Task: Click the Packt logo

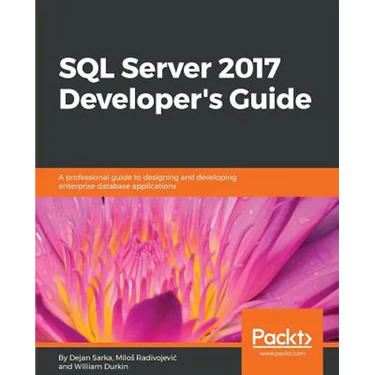Action: pos(282,337)
